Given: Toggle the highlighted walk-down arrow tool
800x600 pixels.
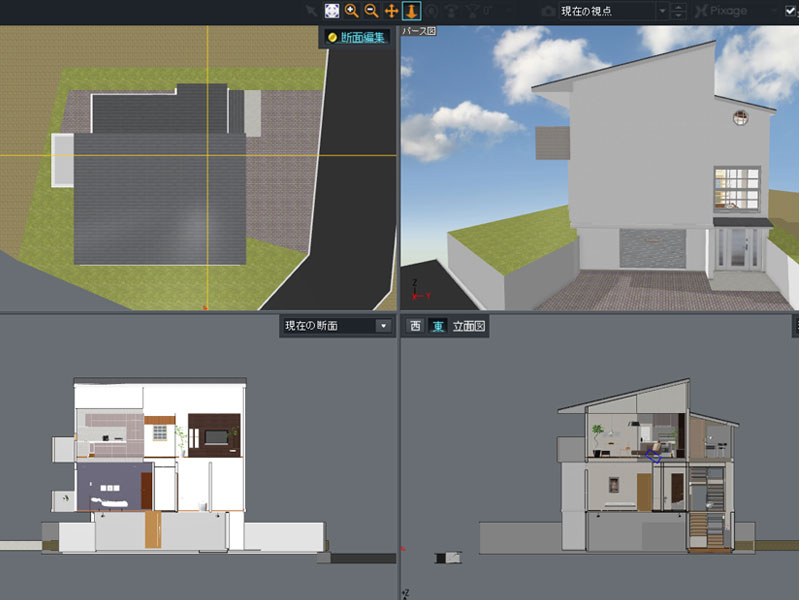Looking at the screenshot, I should [x=411, y=11].
